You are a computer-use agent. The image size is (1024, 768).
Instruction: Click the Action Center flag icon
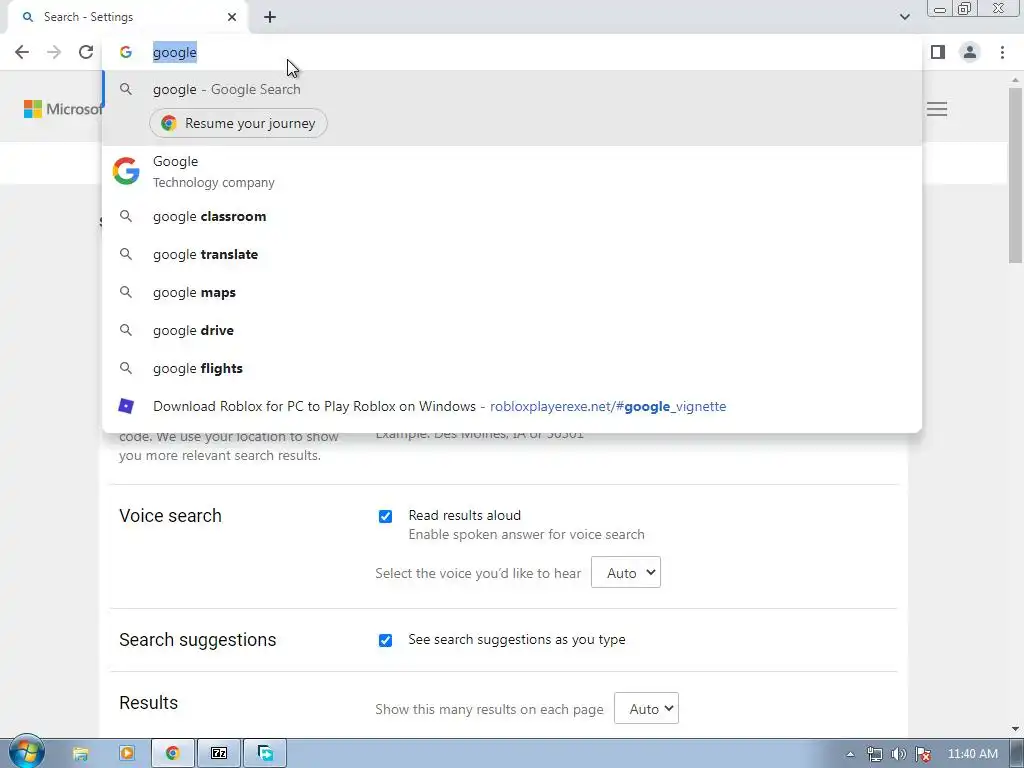[x=923, y=754]
